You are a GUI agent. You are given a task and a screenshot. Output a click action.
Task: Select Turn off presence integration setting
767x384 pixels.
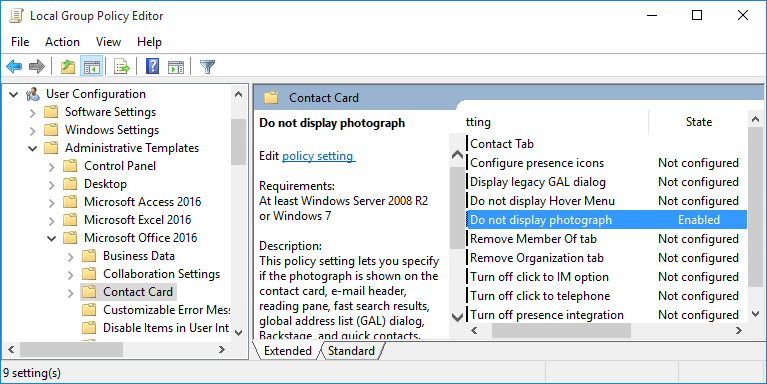607,316
